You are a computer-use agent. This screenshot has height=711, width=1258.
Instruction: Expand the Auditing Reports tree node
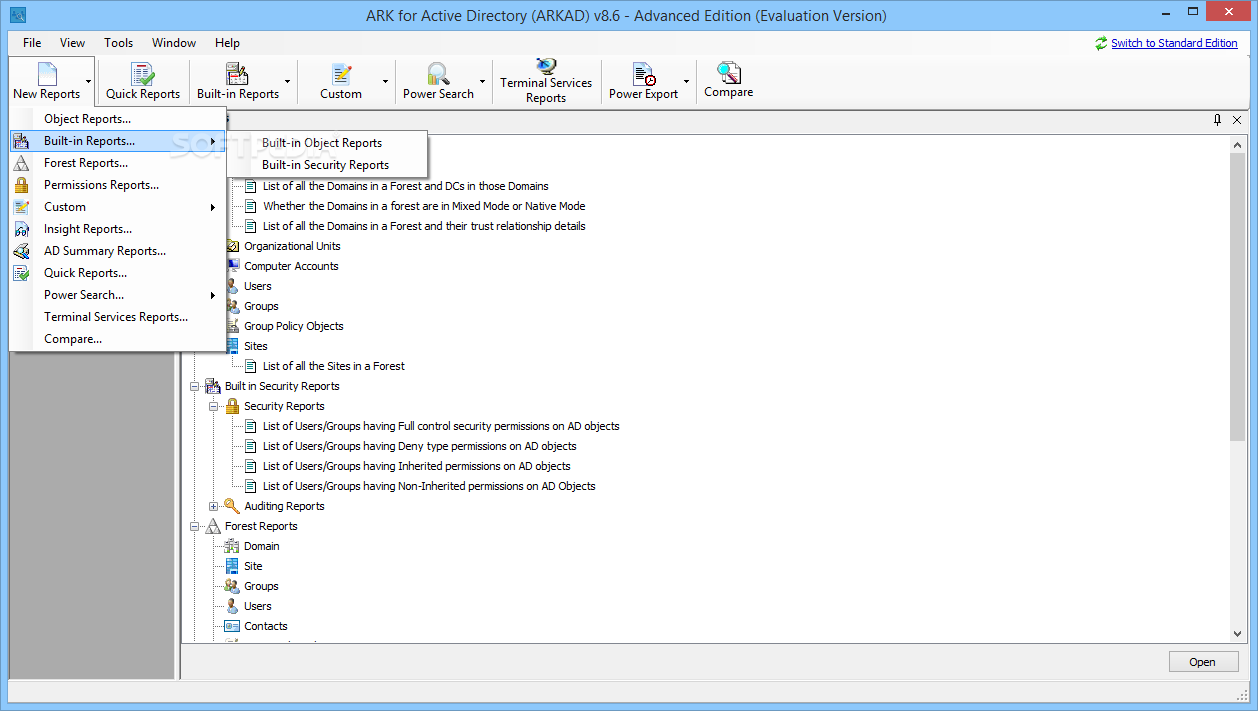[x=213, y=506]
